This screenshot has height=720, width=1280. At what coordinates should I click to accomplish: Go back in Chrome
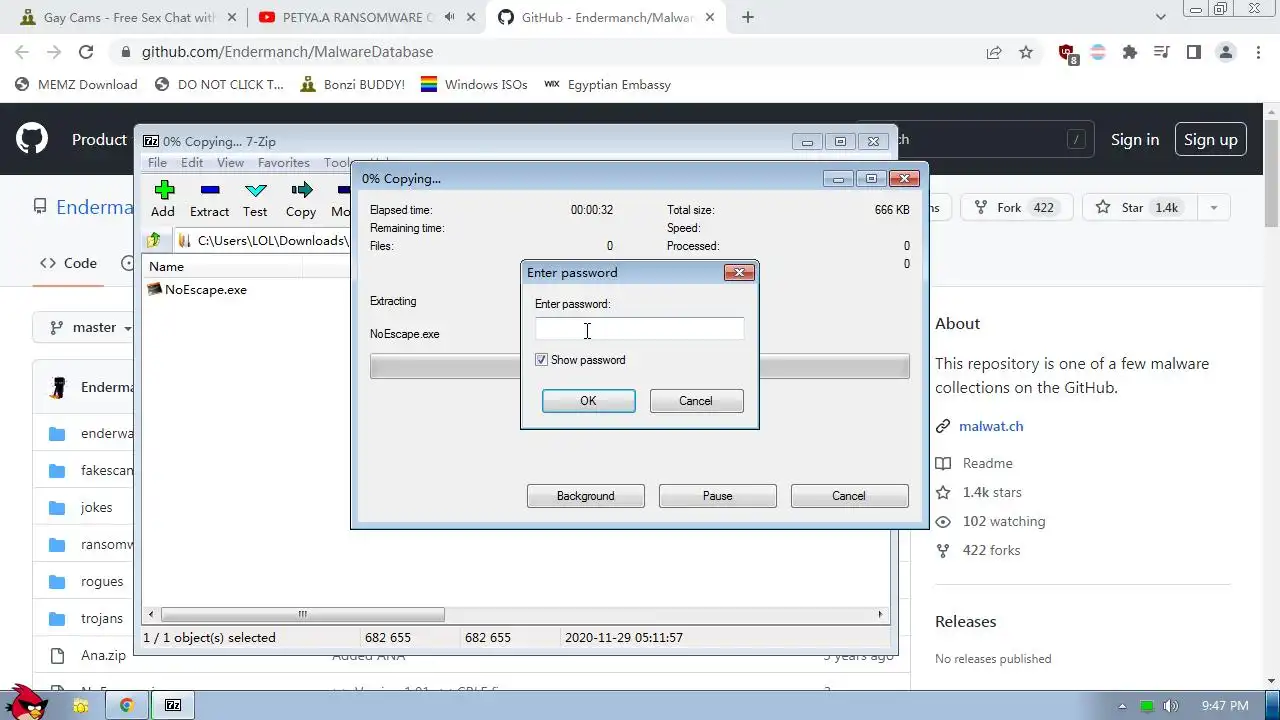point(22,52)
